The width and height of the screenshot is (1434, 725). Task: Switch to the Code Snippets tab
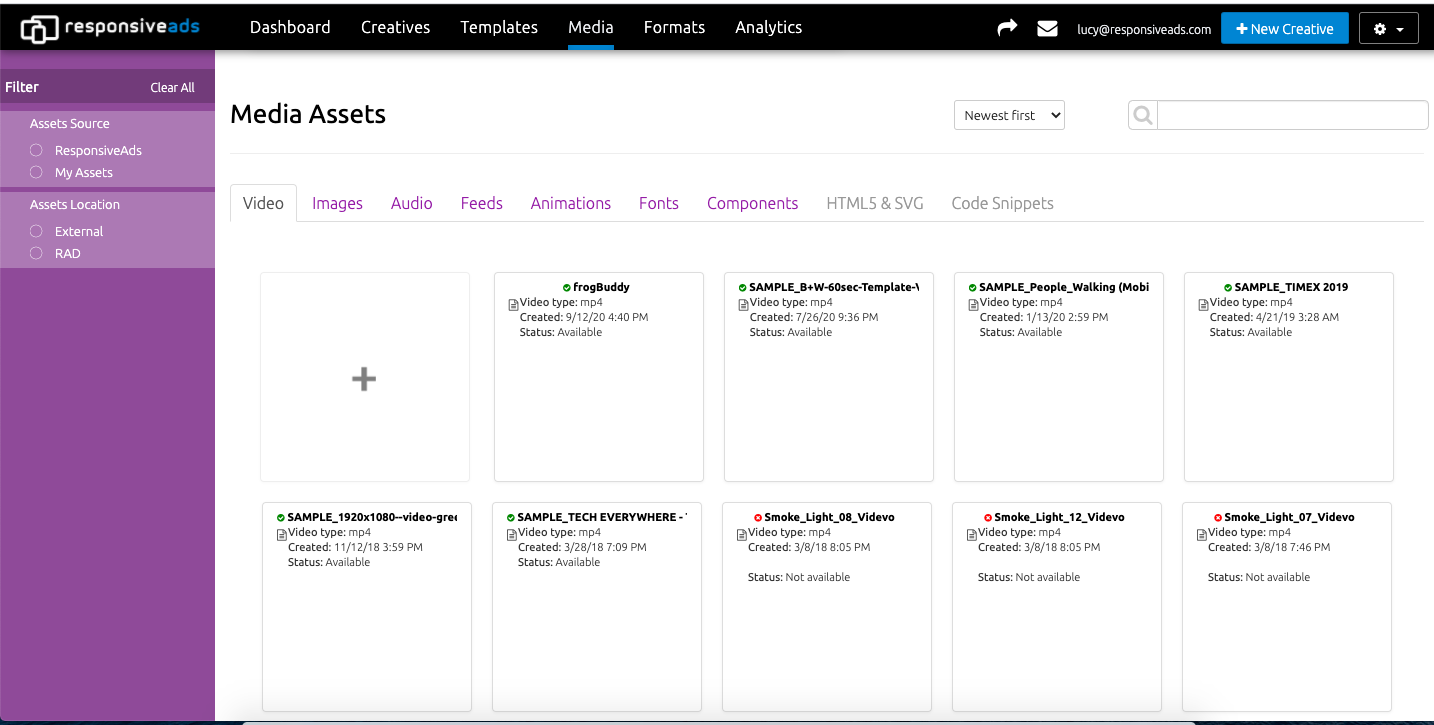click(x=1003, y=203)
